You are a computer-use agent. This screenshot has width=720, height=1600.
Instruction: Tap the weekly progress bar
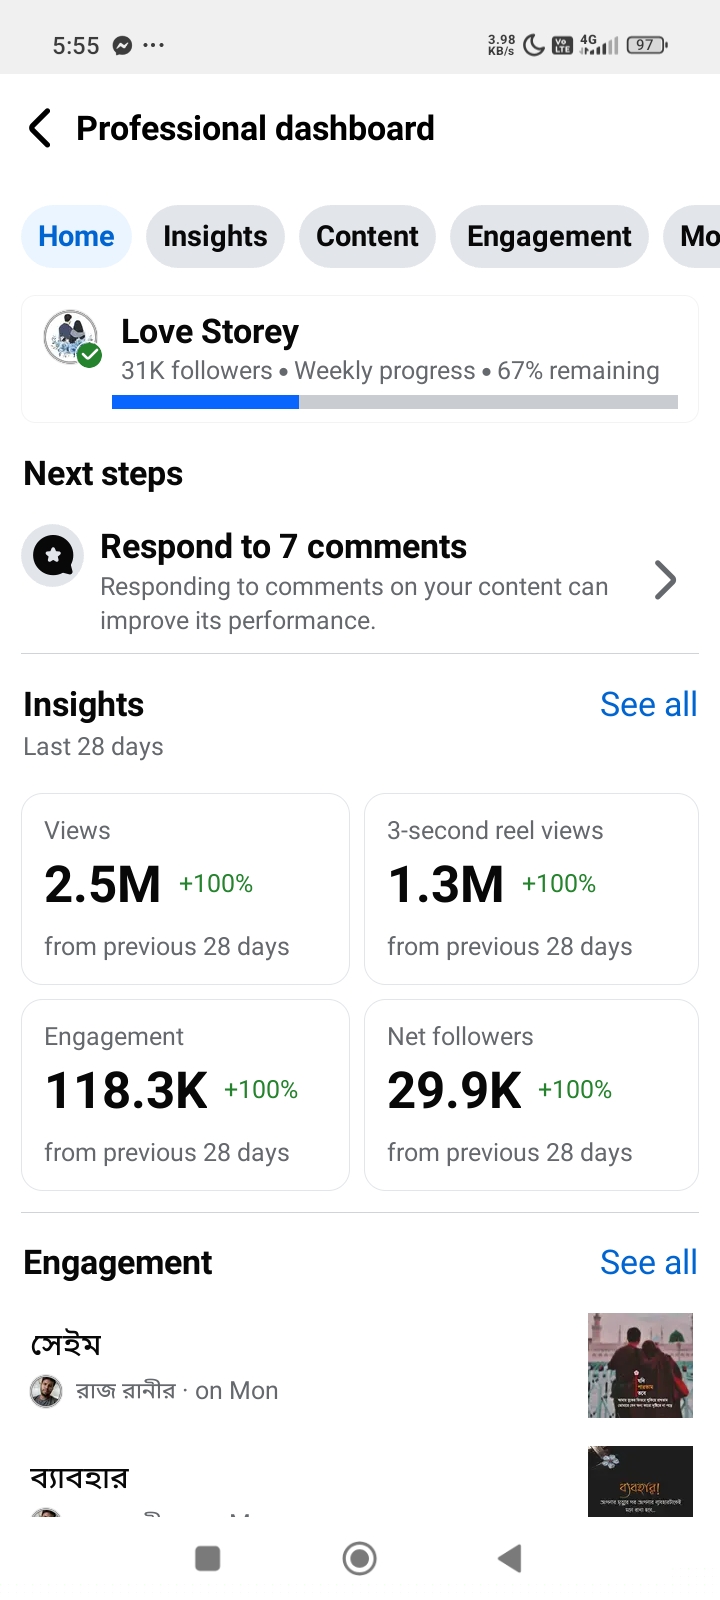(x=395, y=402)
